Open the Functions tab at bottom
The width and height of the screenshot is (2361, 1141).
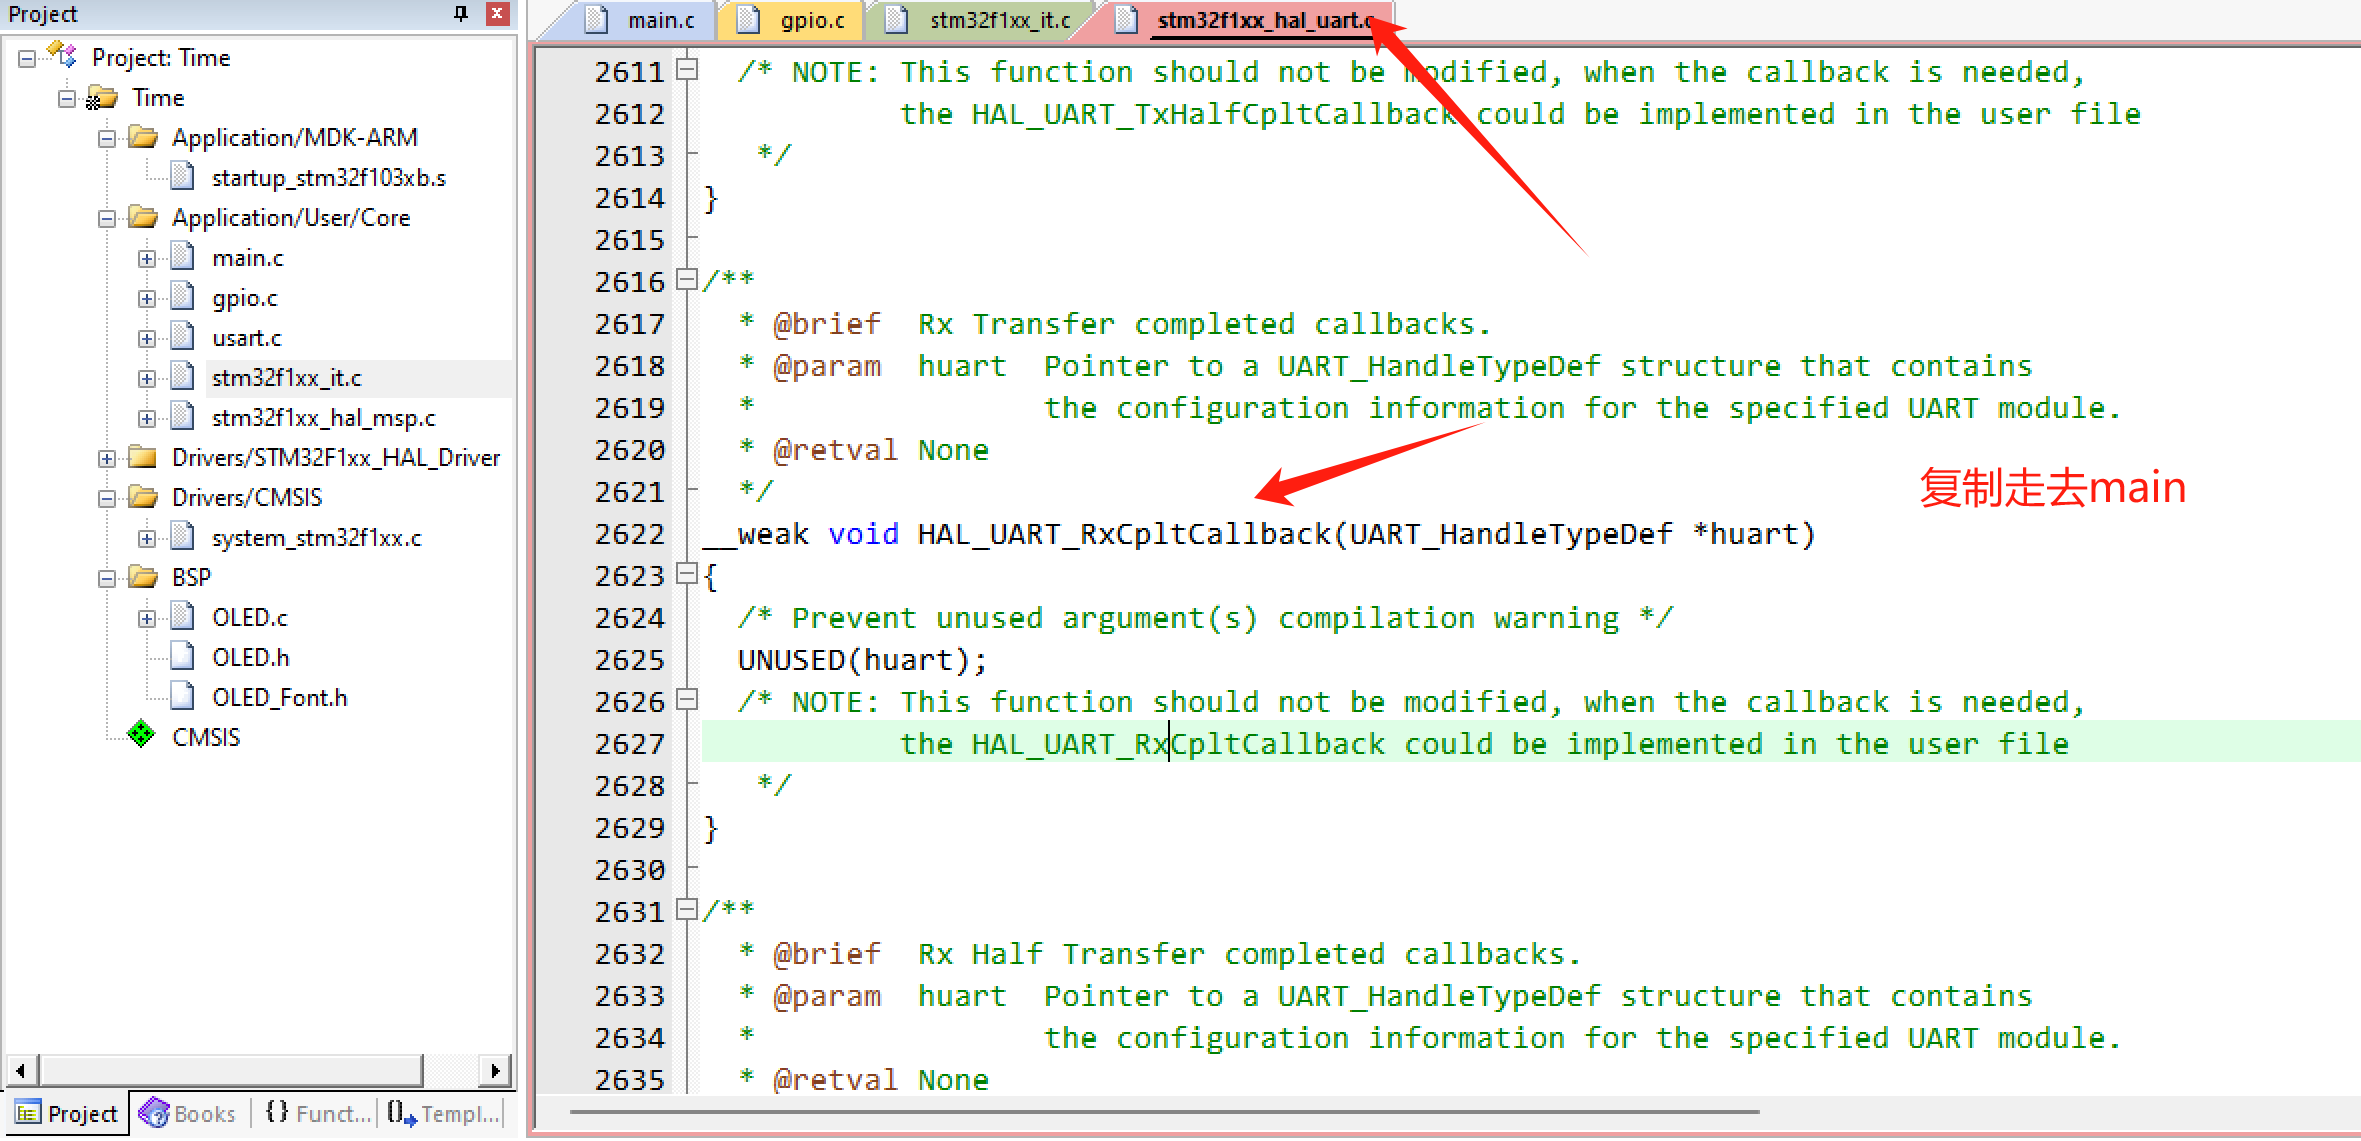[x=320, y=1113]
